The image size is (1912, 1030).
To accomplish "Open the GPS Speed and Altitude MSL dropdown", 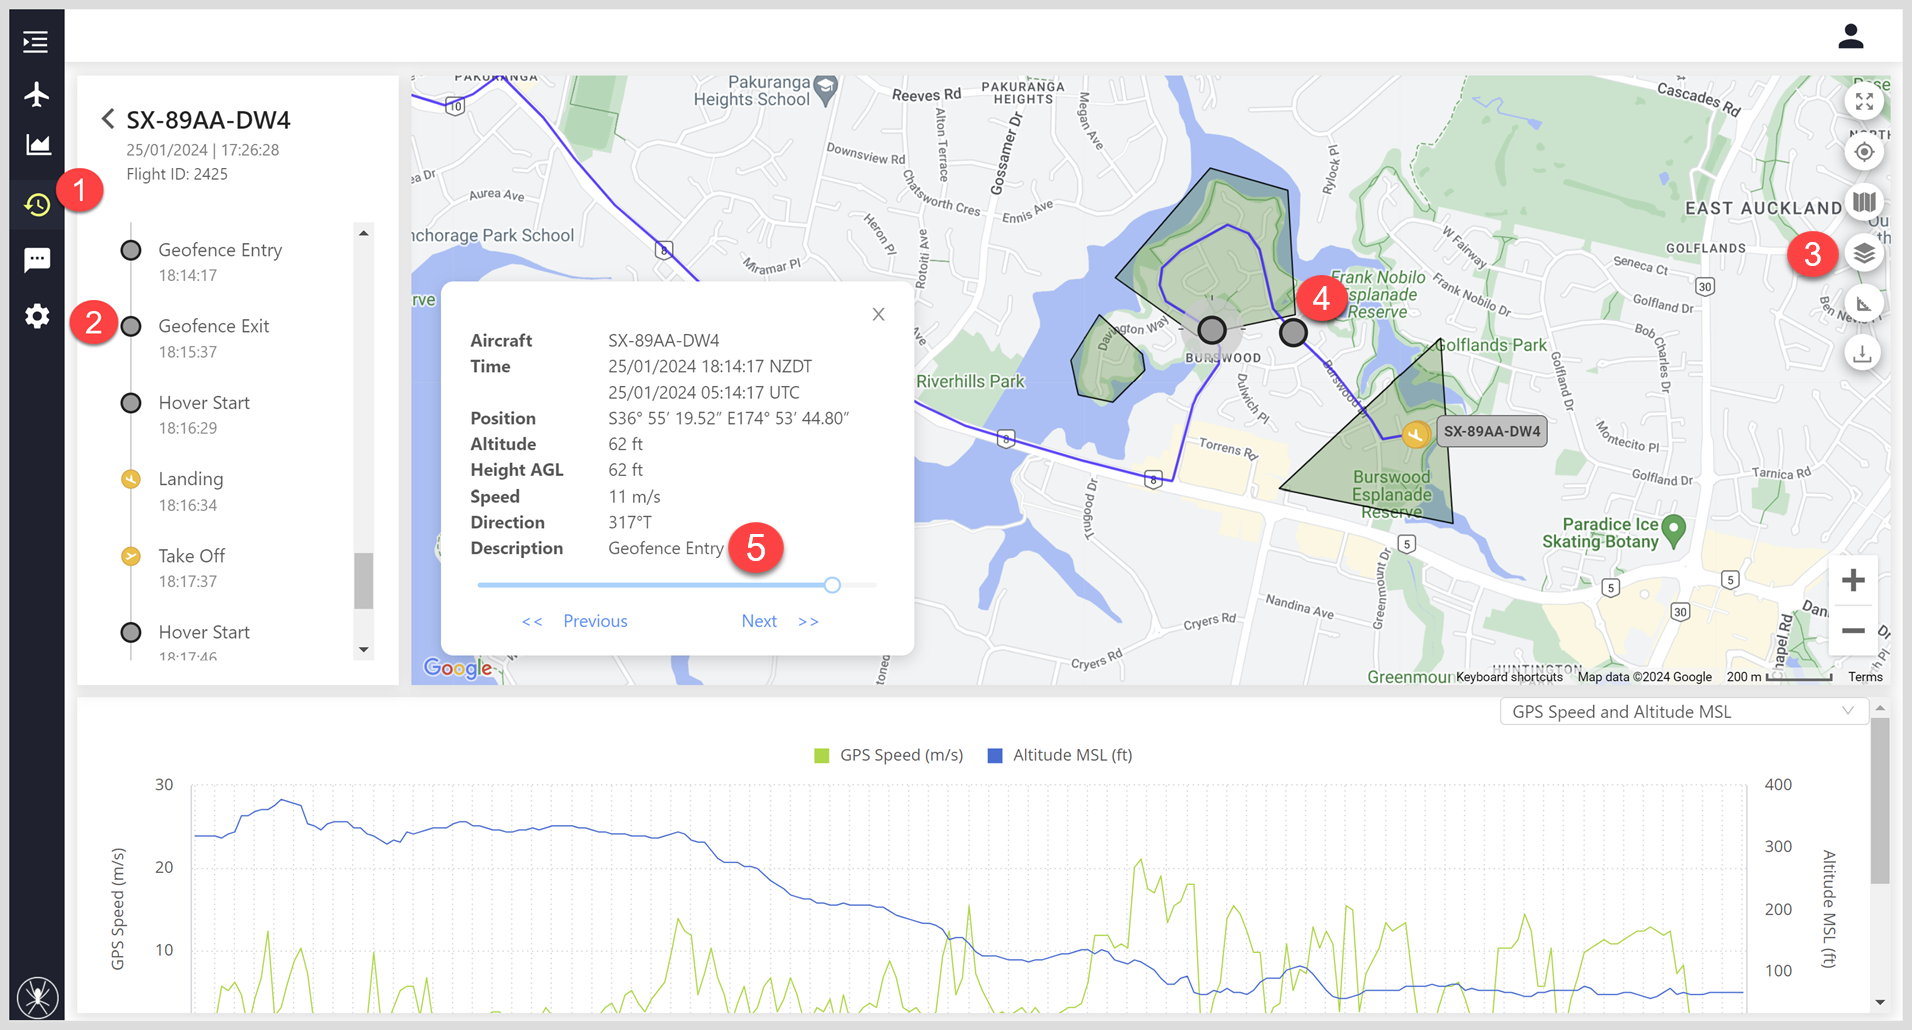I will click(1683, 712).
